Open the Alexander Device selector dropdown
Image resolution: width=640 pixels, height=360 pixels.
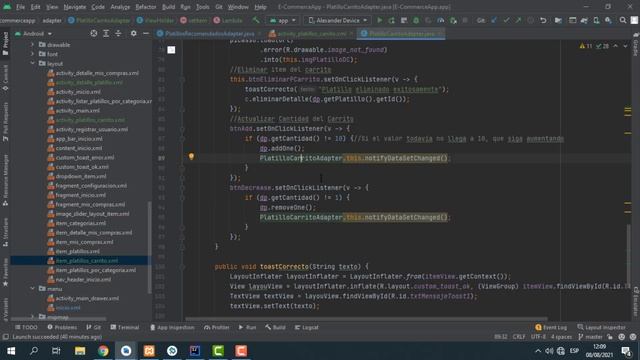click(x=338, y=20)
